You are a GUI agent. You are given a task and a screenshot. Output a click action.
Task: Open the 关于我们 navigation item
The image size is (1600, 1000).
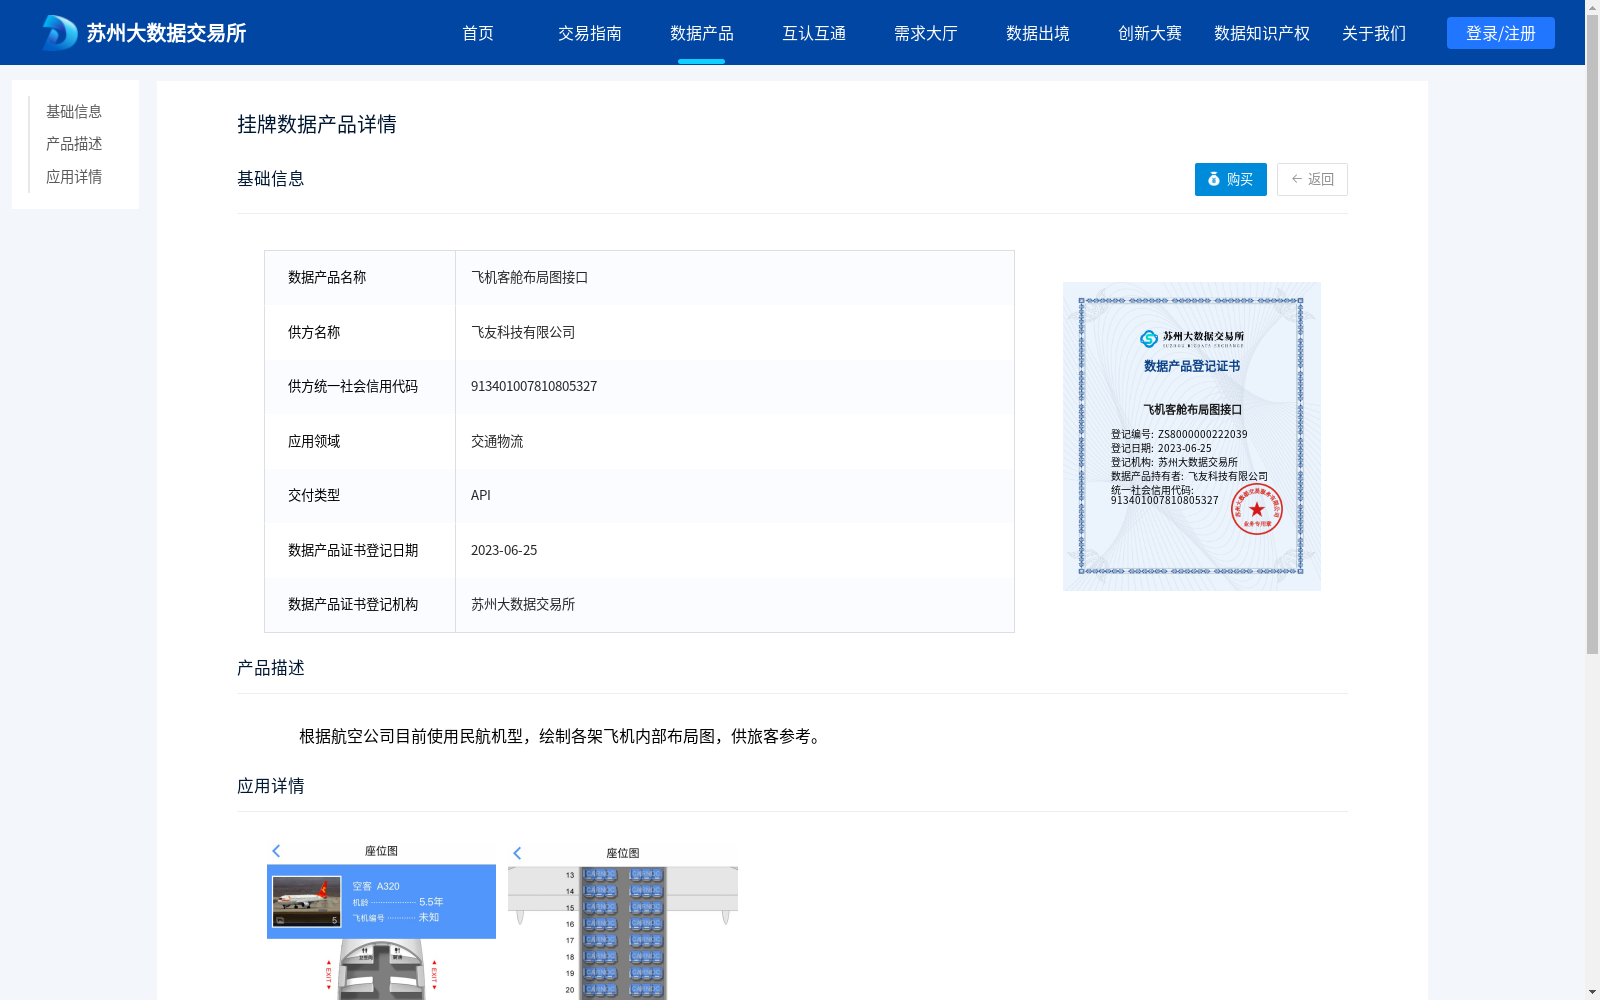click(x=1374, y=33)
